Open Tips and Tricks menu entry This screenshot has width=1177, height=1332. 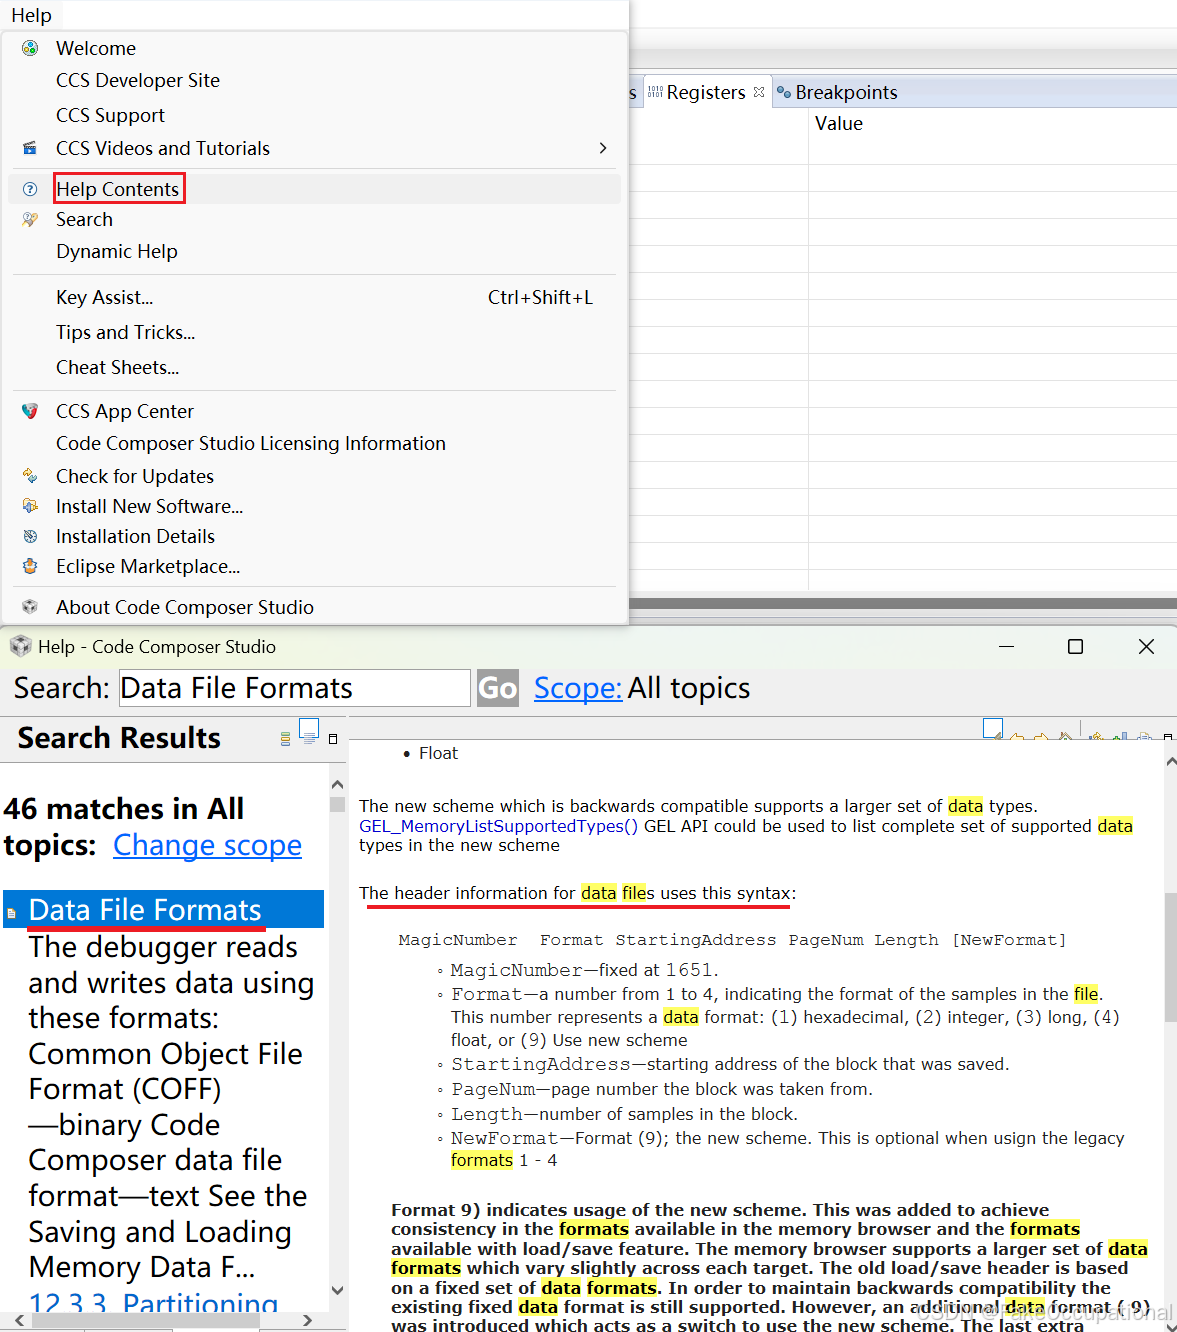(126, 332)
